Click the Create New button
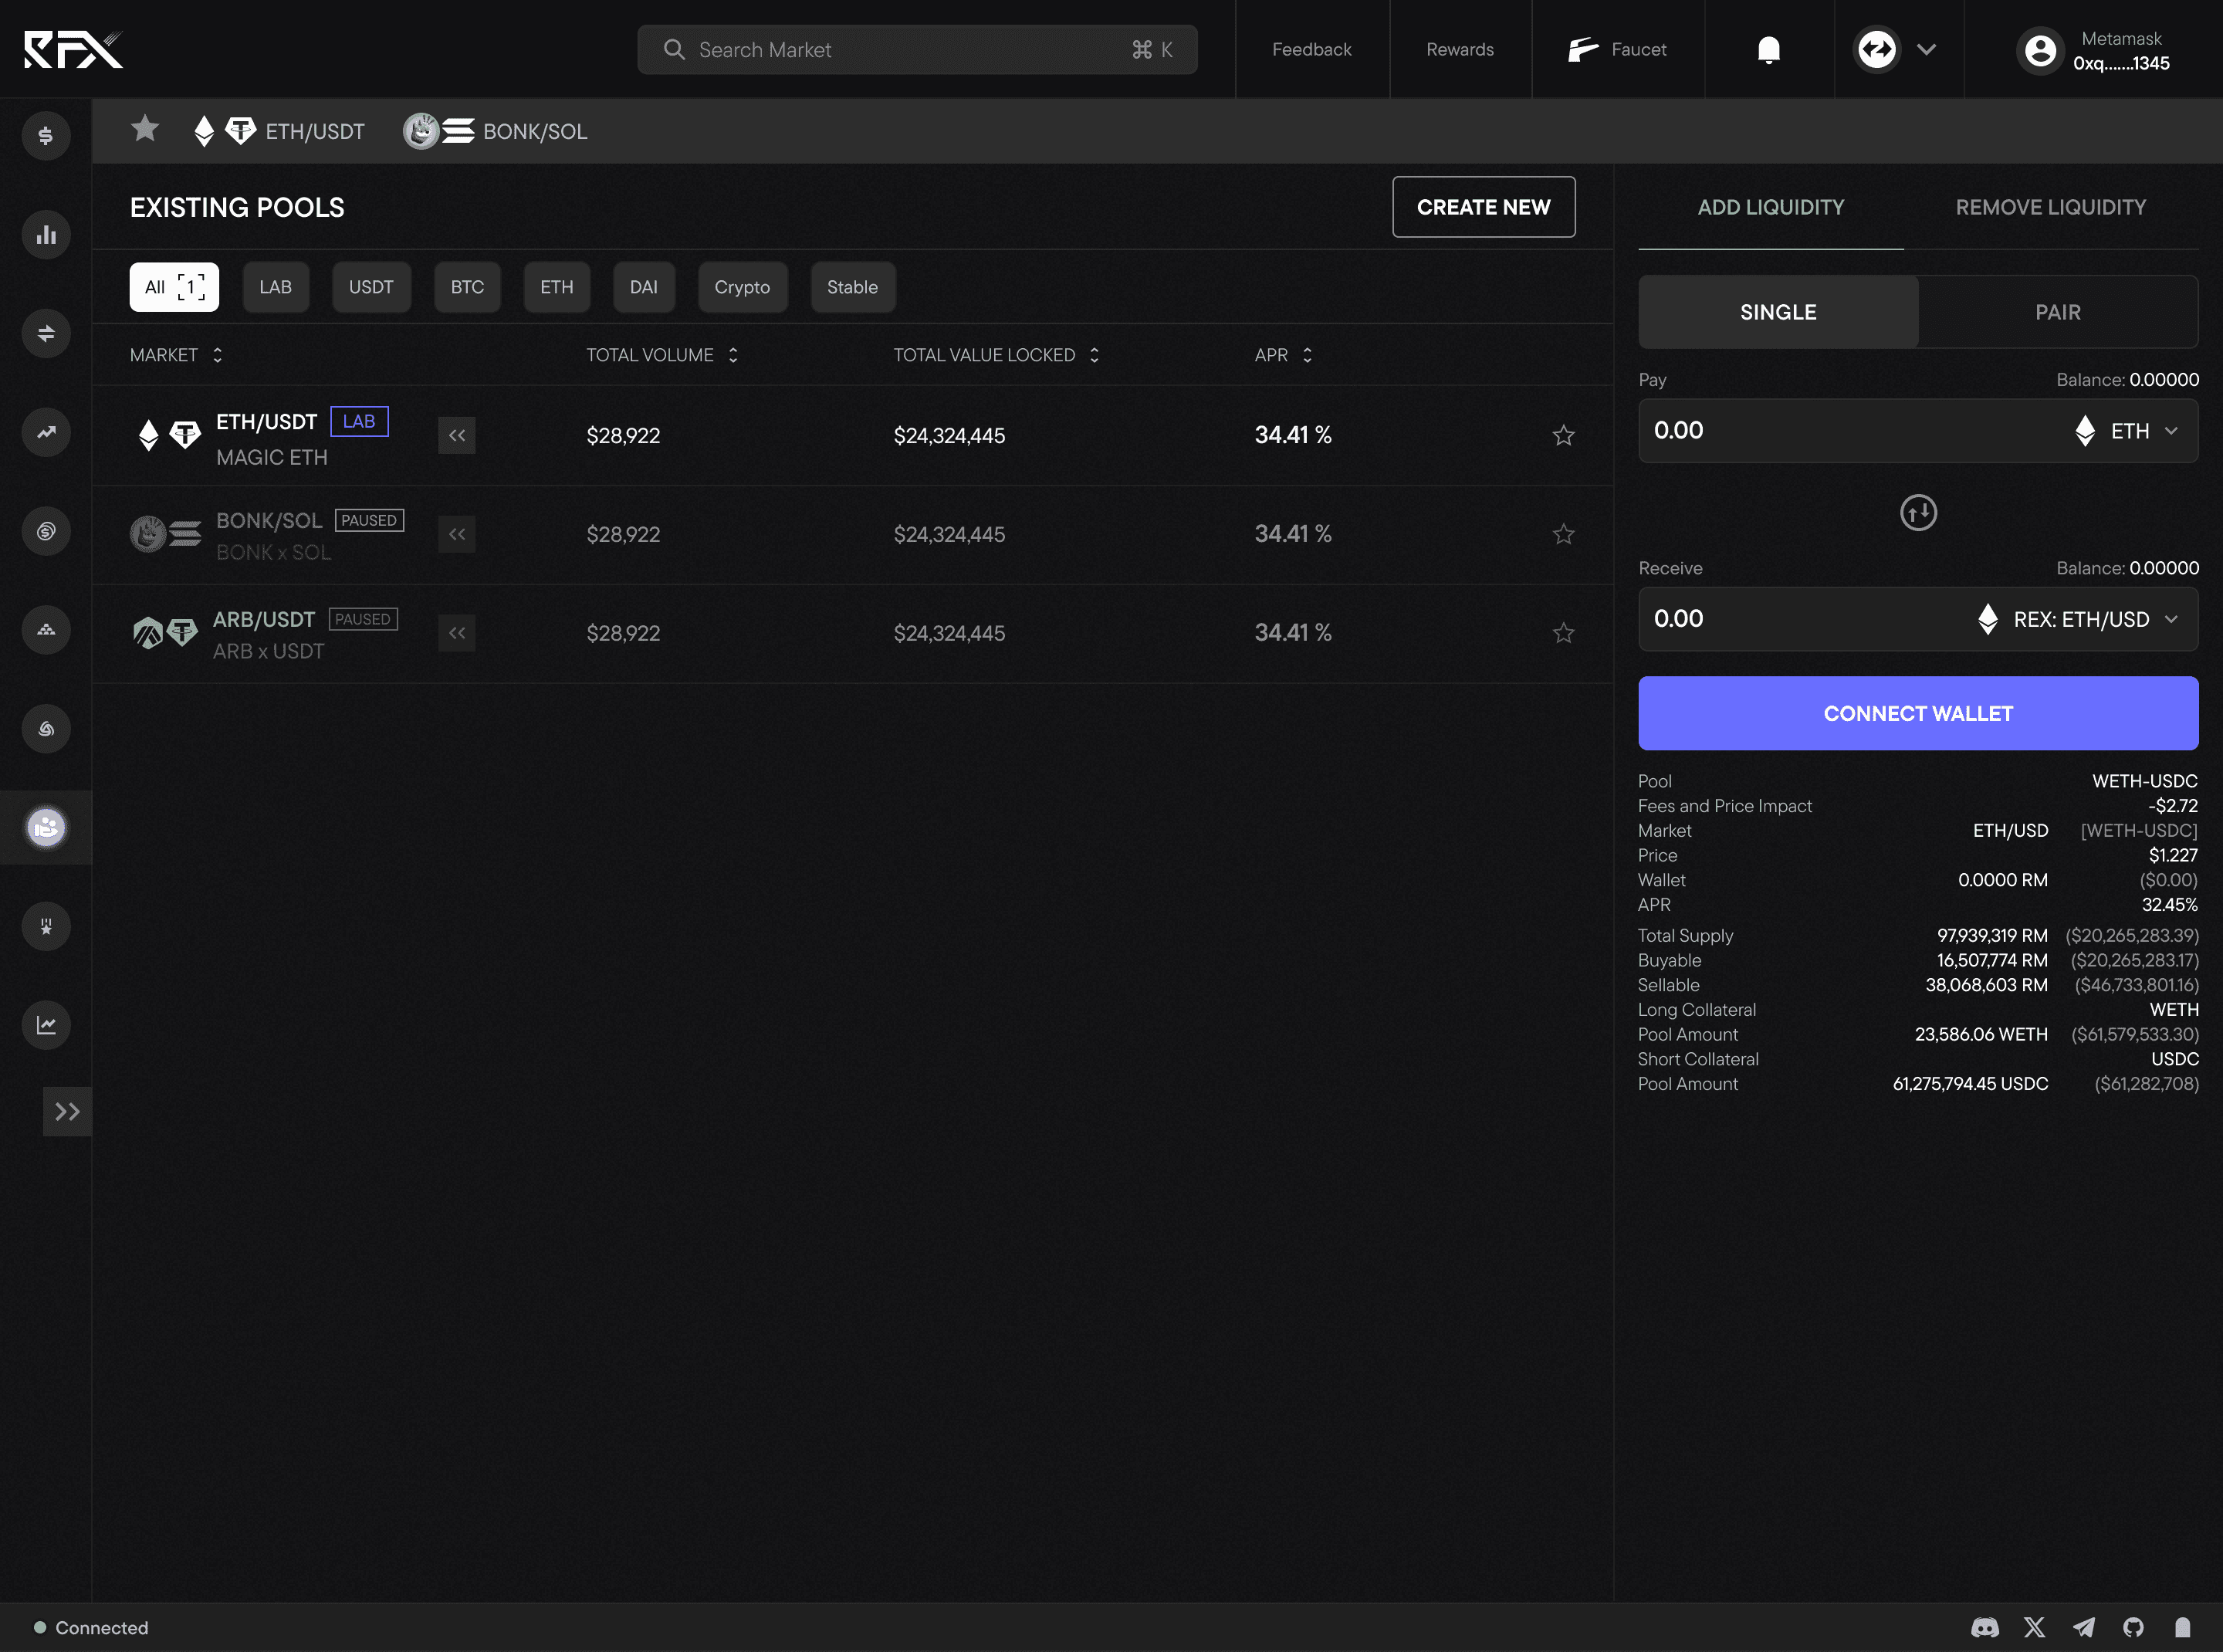 (1483, 207)
